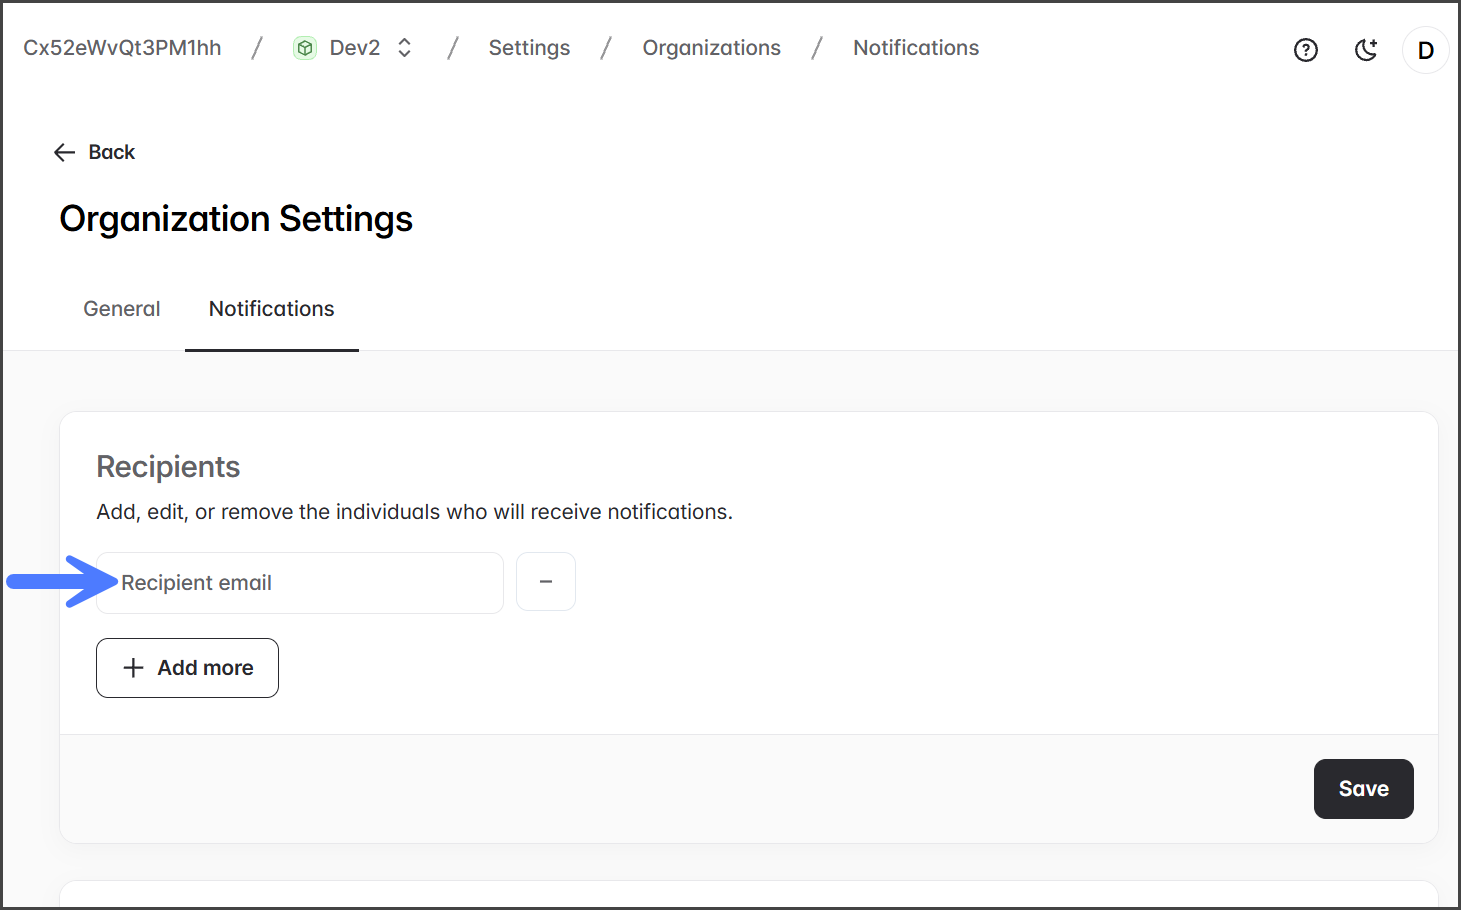The height and width of the screenshot is (910, 1461).
Task: Click the left arrow Back icon
Action: [x=65, y=152]
